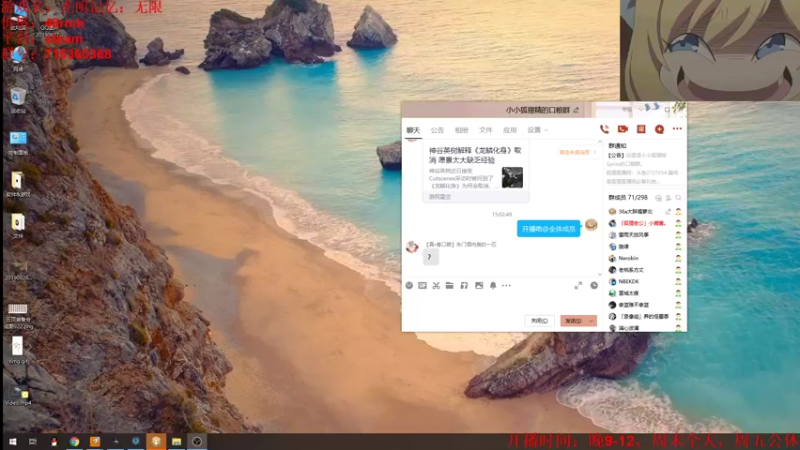Open the emoji picker in the input toolbar
Screen dimensions: 800x450
click(x=409, y=286)
